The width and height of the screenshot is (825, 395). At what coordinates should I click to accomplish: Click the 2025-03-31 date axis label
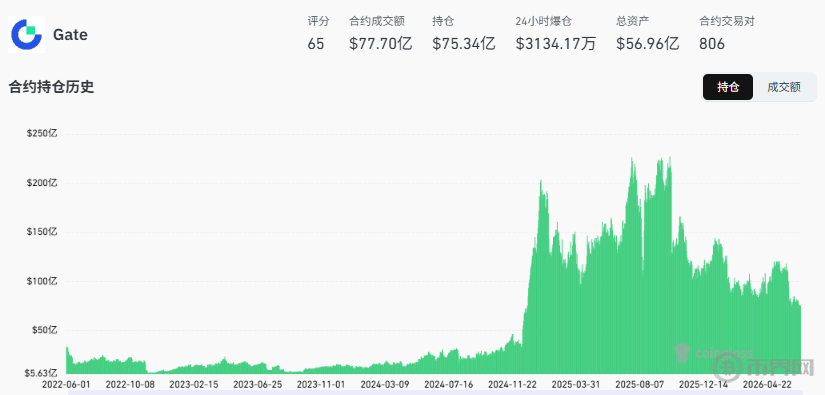tap(576, 384)
